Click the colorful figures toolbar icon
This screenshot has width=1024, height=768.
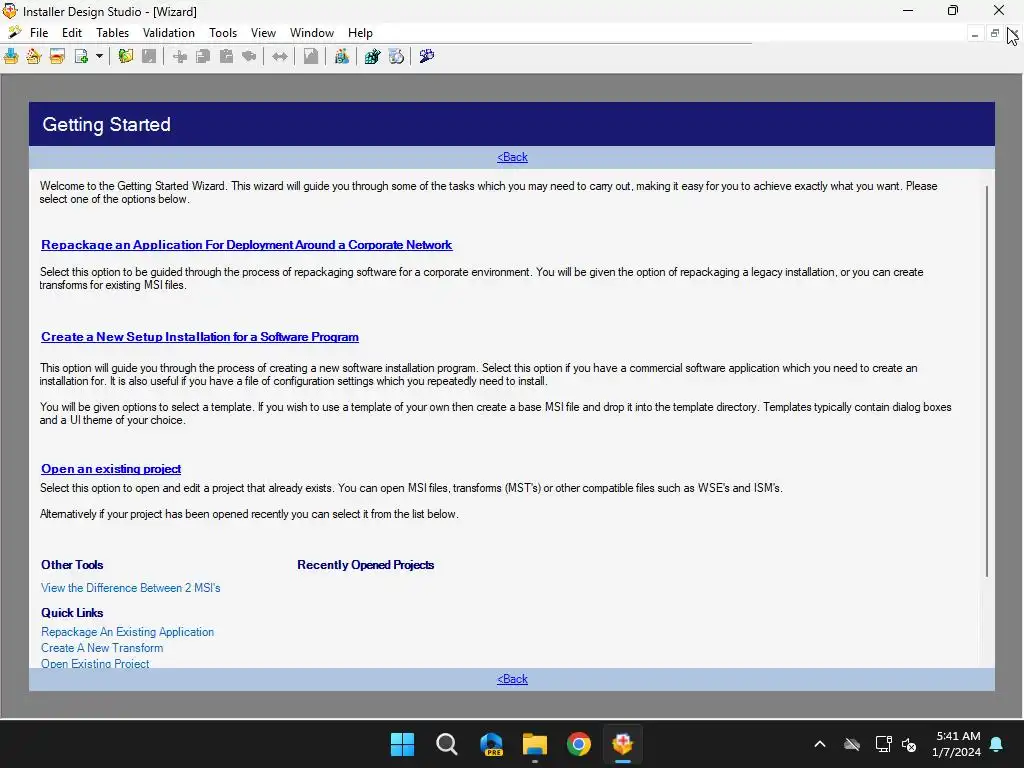point(342,57)
